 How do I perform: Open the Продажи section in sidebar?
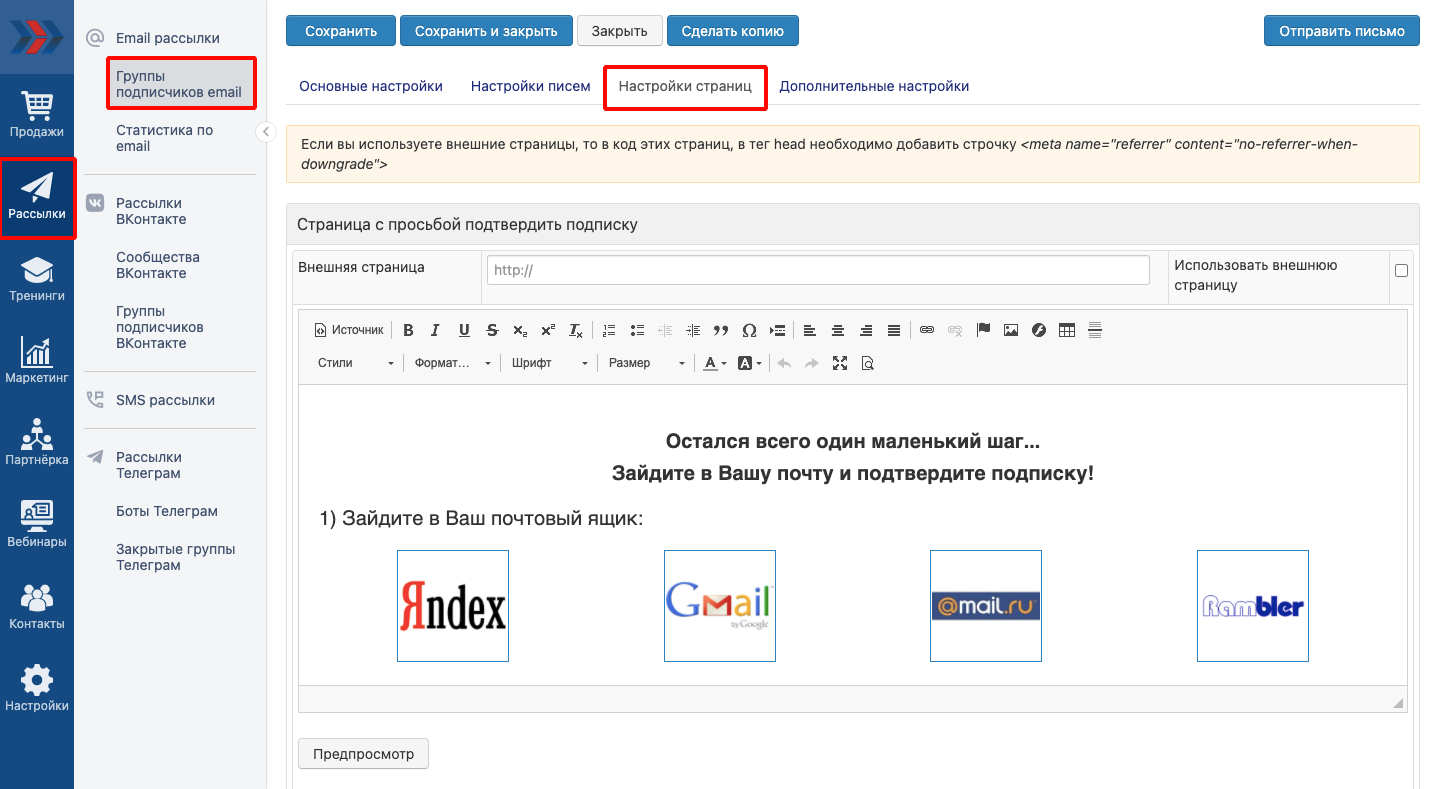[37, 114]
